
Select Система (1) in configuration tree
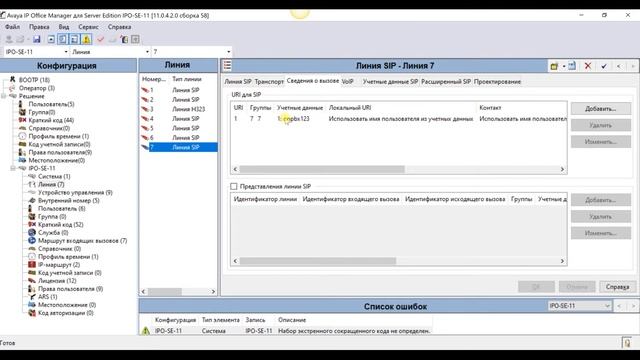54,176
